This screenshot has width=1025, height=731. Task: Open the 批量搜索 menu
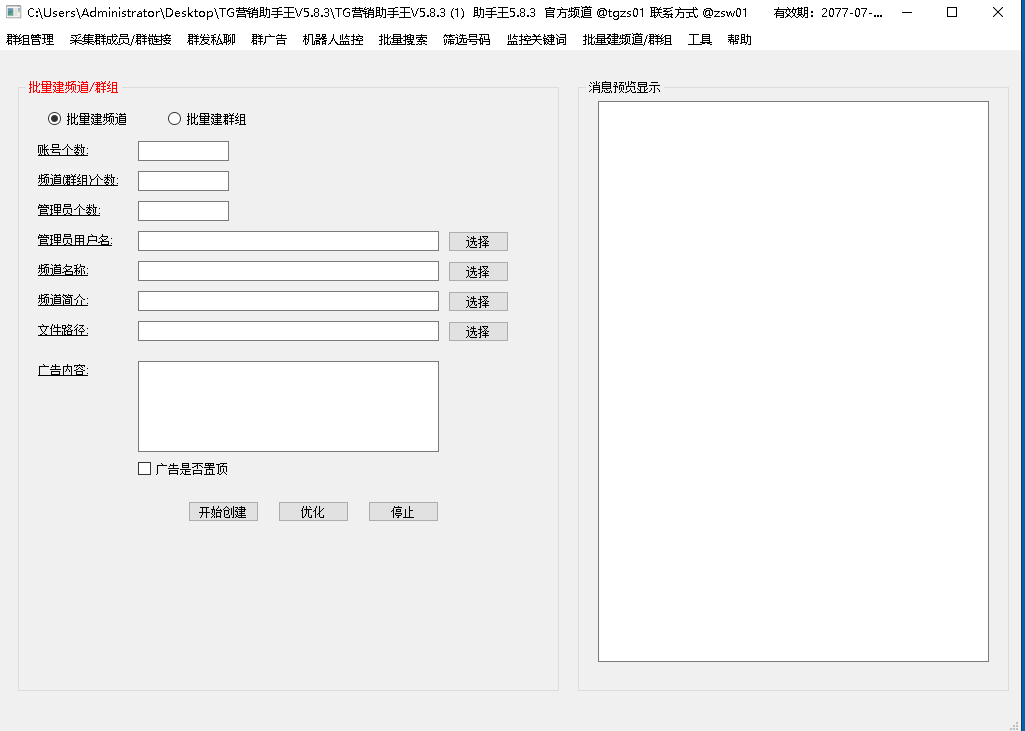pyautogui.click(x=403, y=40)
